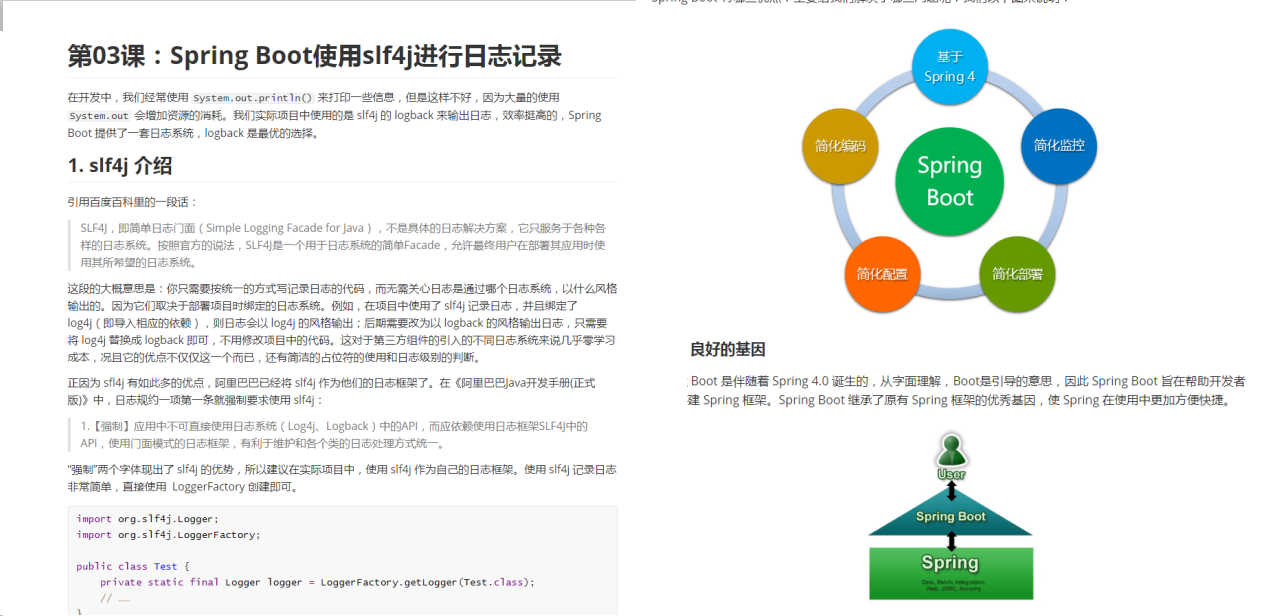This screenshot has height=616, width=1271.
Task: Click the Spring Boot pyramid triangle graphic
Action: point(950,516)
